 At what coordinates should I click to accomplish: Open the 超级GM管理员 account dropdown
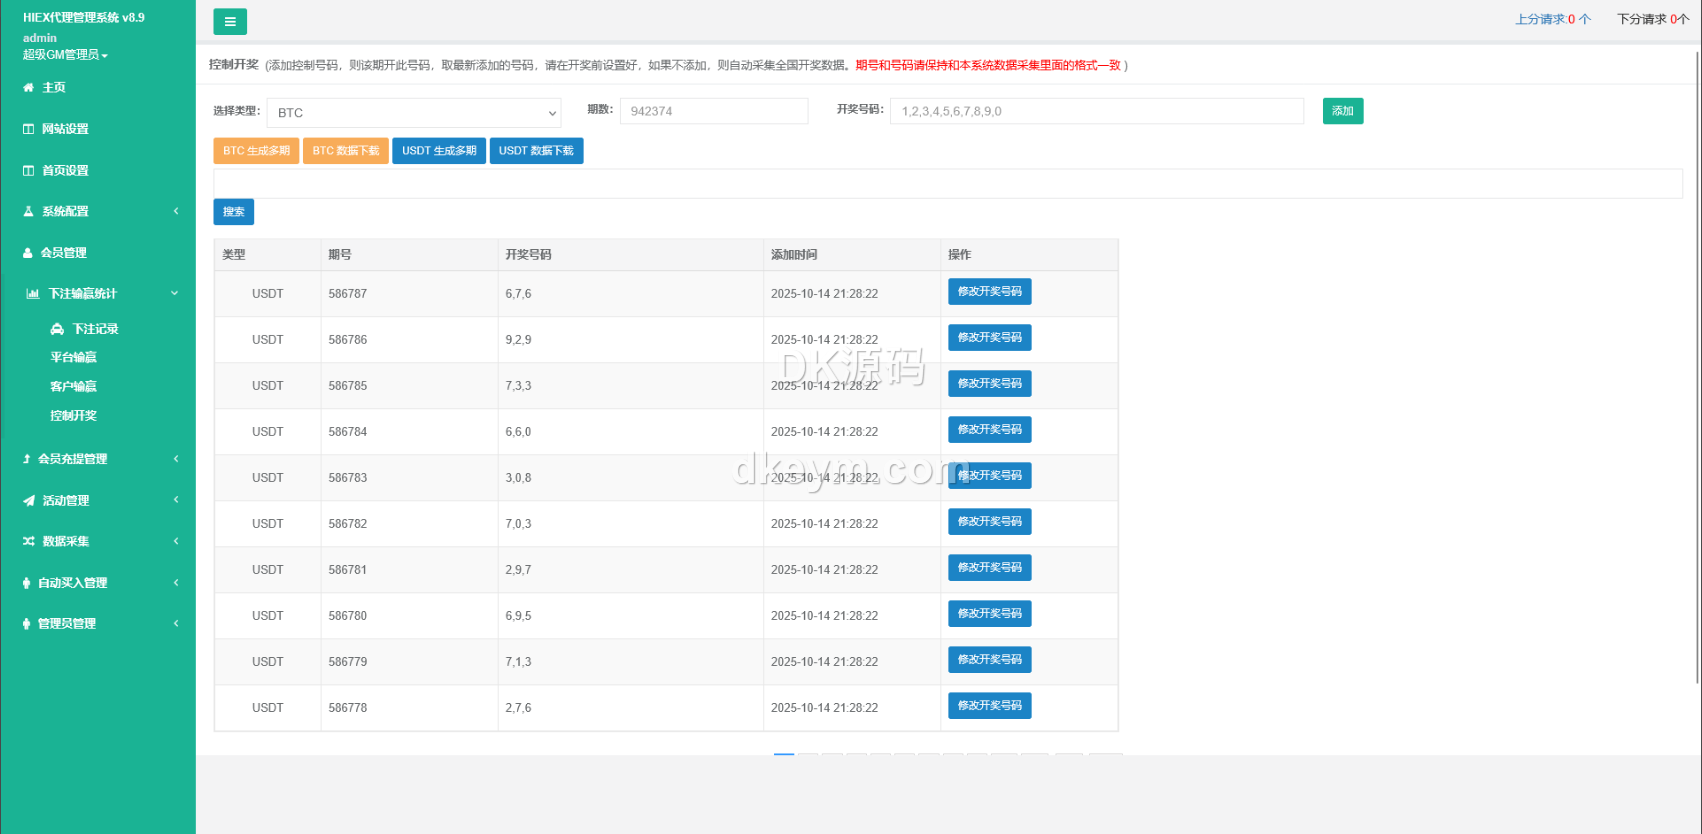pos(65,55)
